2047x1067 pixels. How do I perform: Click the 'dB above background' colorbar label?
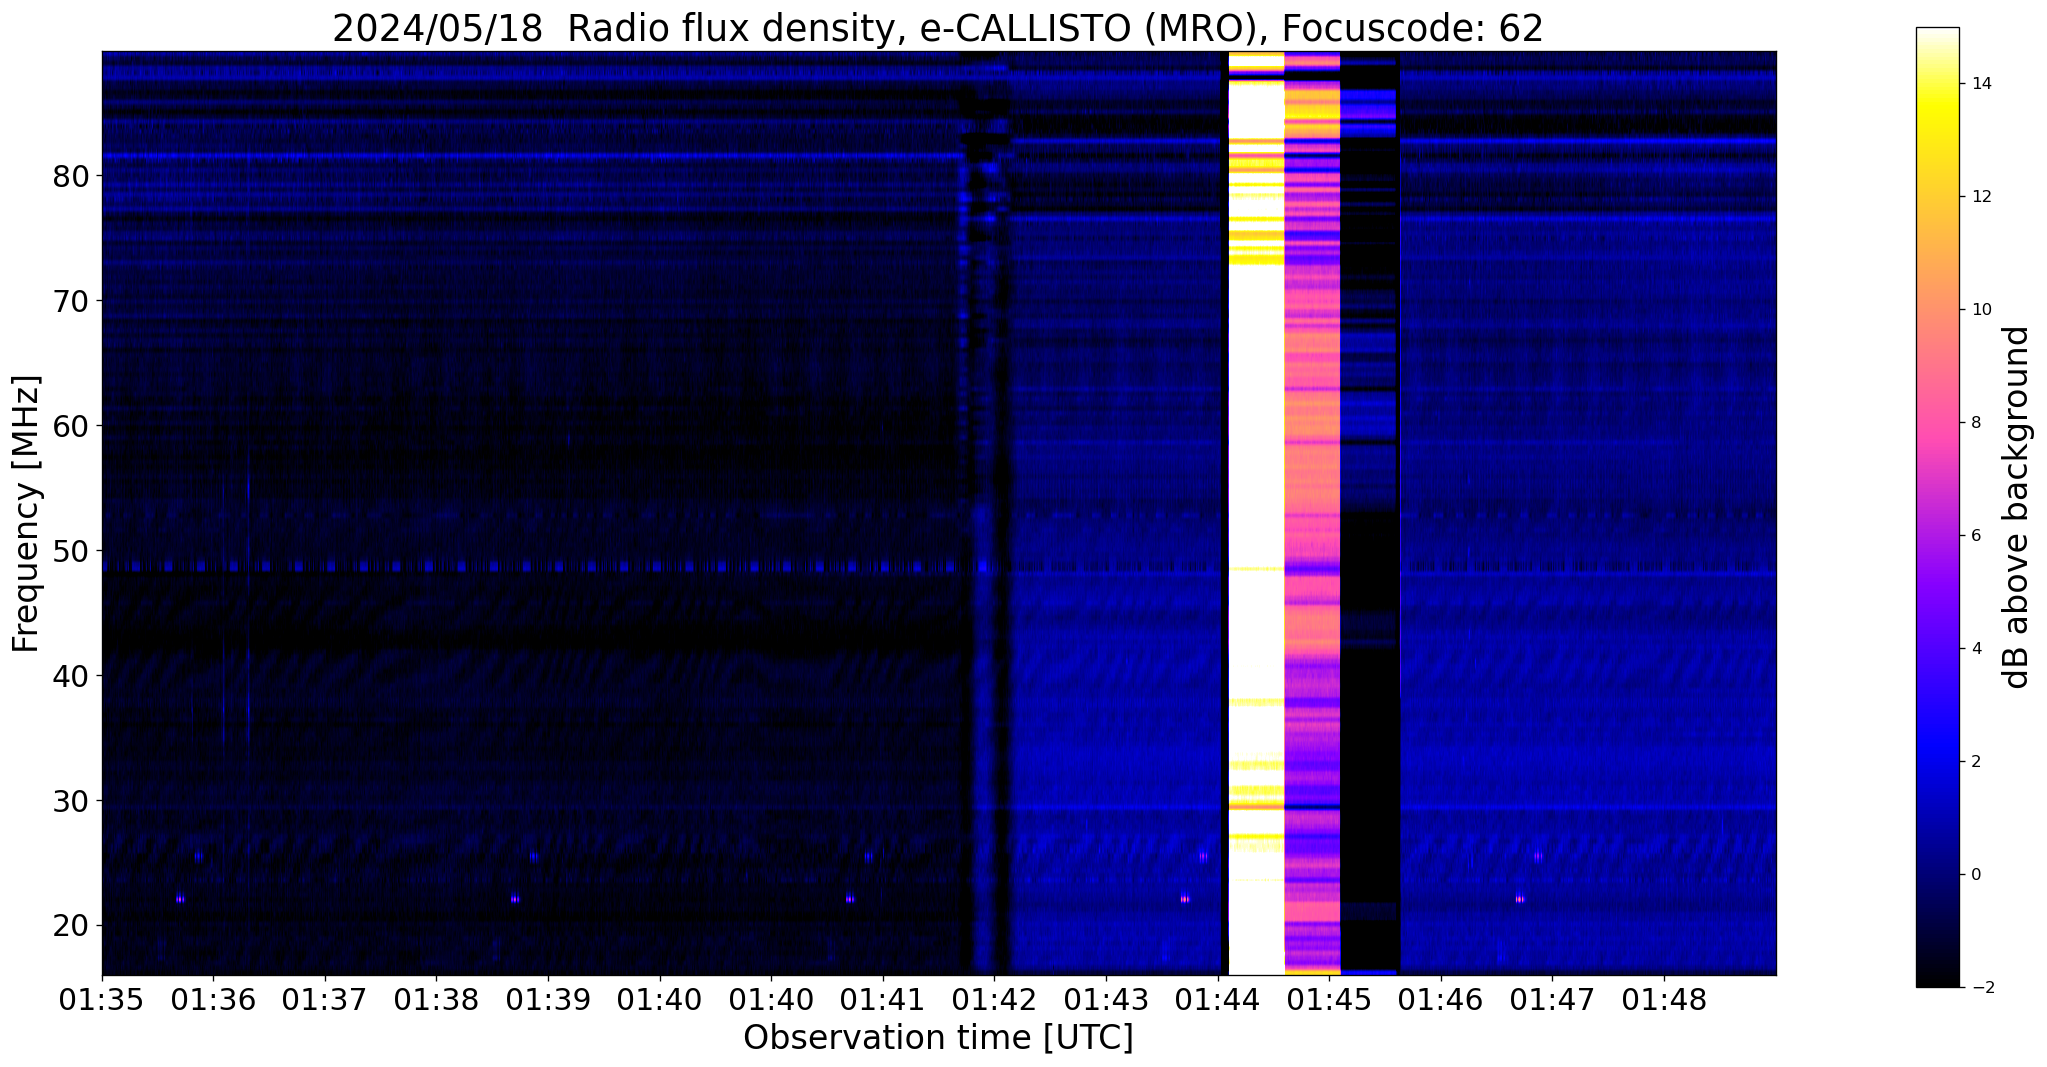click(x=2017, y=507)
